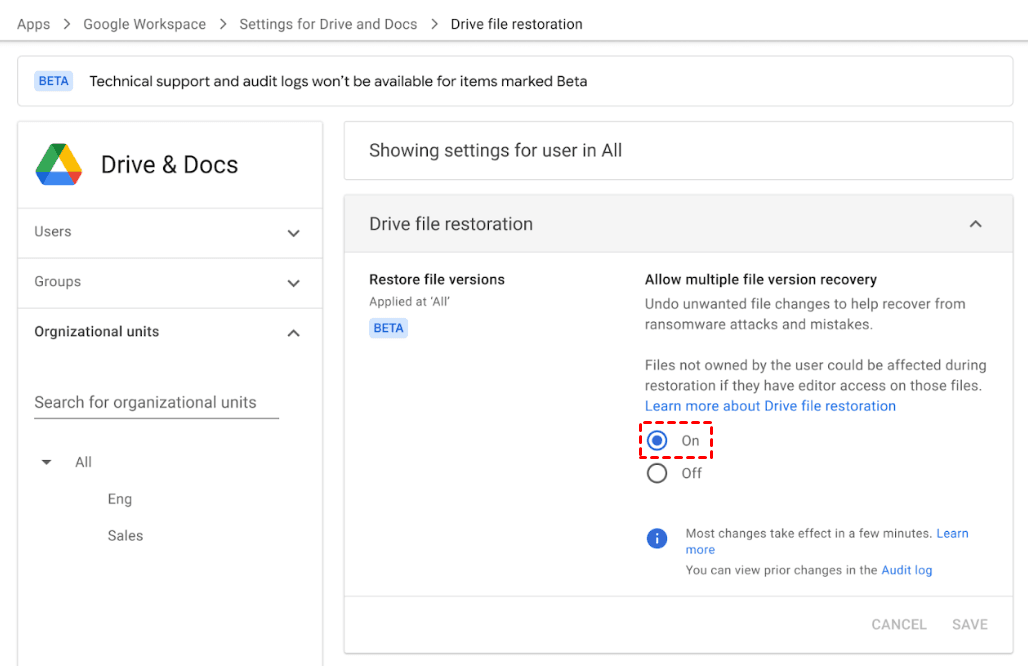Image resolution: width=1028 pixels, height=666 pixels.
Task: Click the Search for organizational units field
Action: click(156, 402)
